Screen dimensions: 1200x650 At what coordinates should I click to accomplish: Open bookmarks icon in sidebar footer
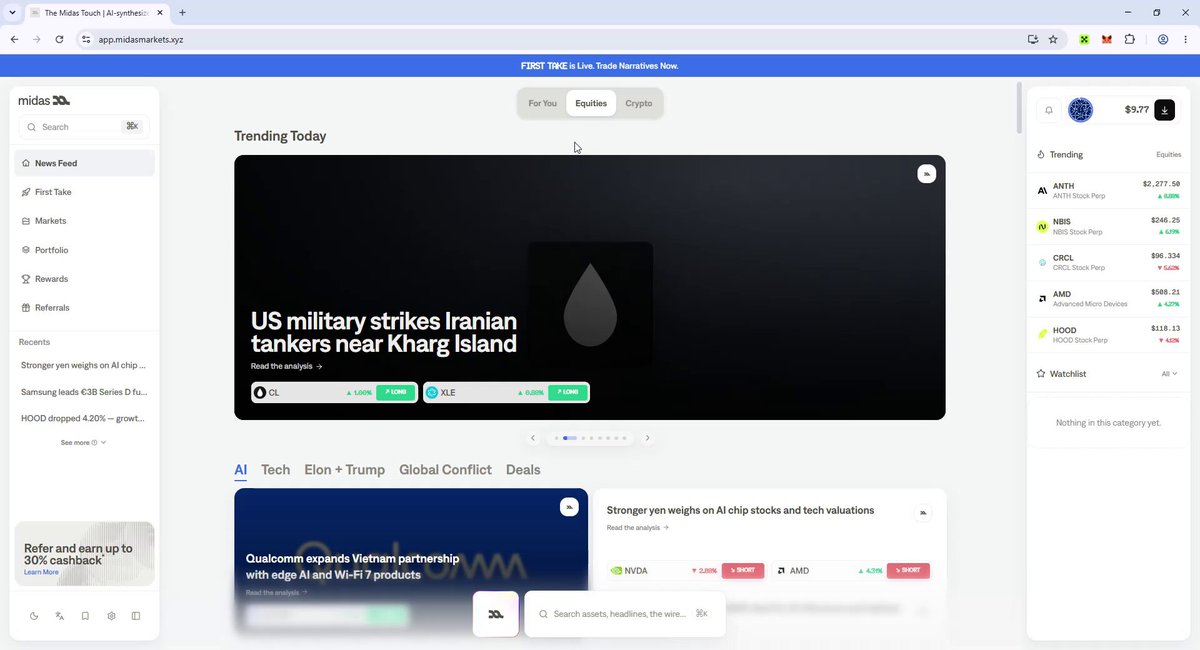pos(85,616)
